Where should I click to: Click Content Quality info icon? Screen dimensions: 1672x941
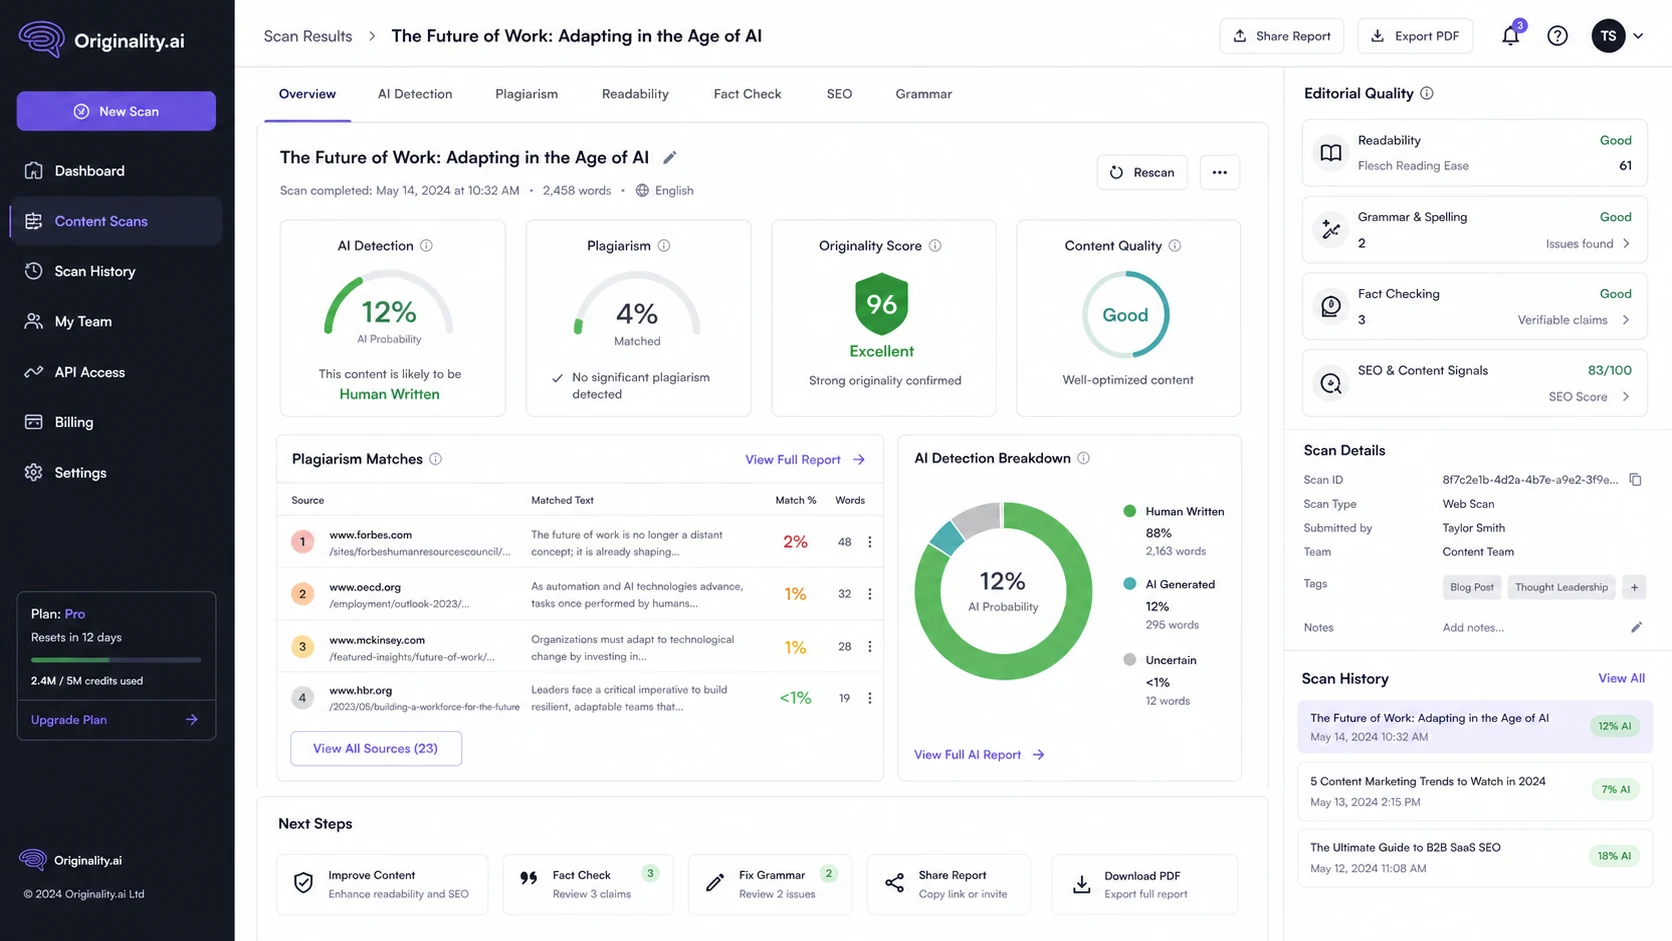(x=1175, y=246)
